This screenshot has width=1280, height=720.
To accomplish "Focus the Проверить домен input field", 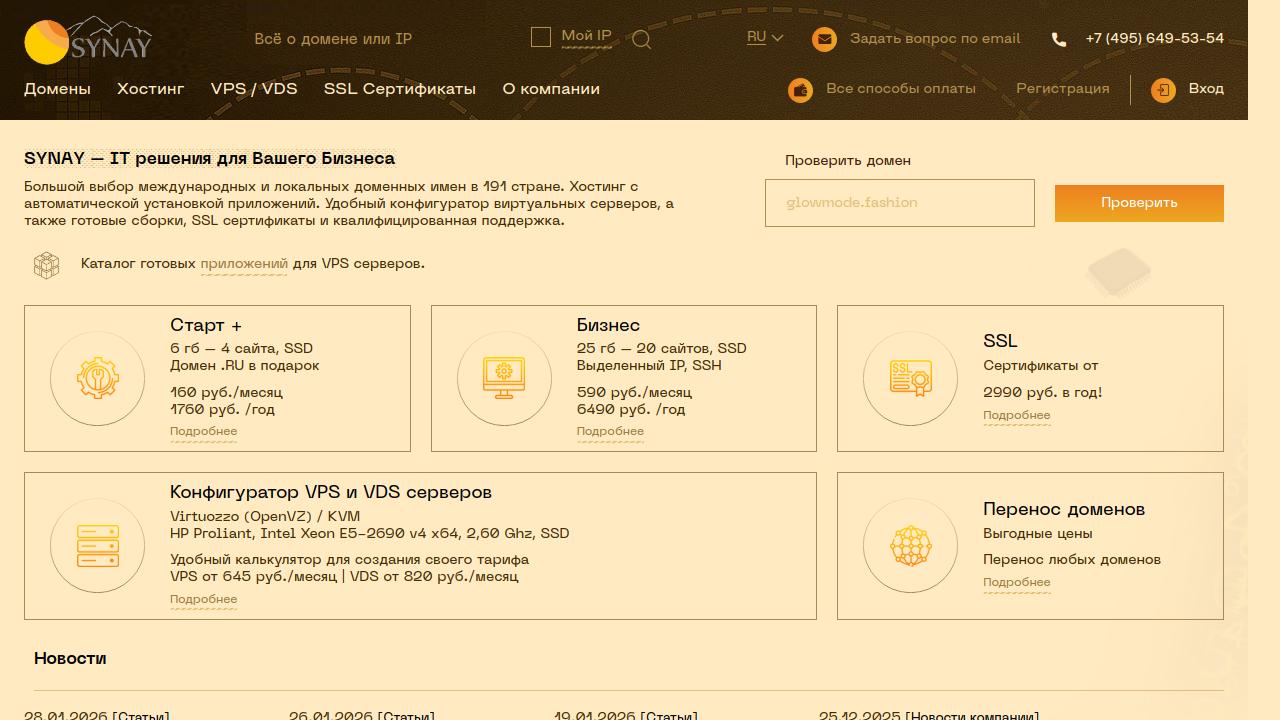I will tap(900, 203).
